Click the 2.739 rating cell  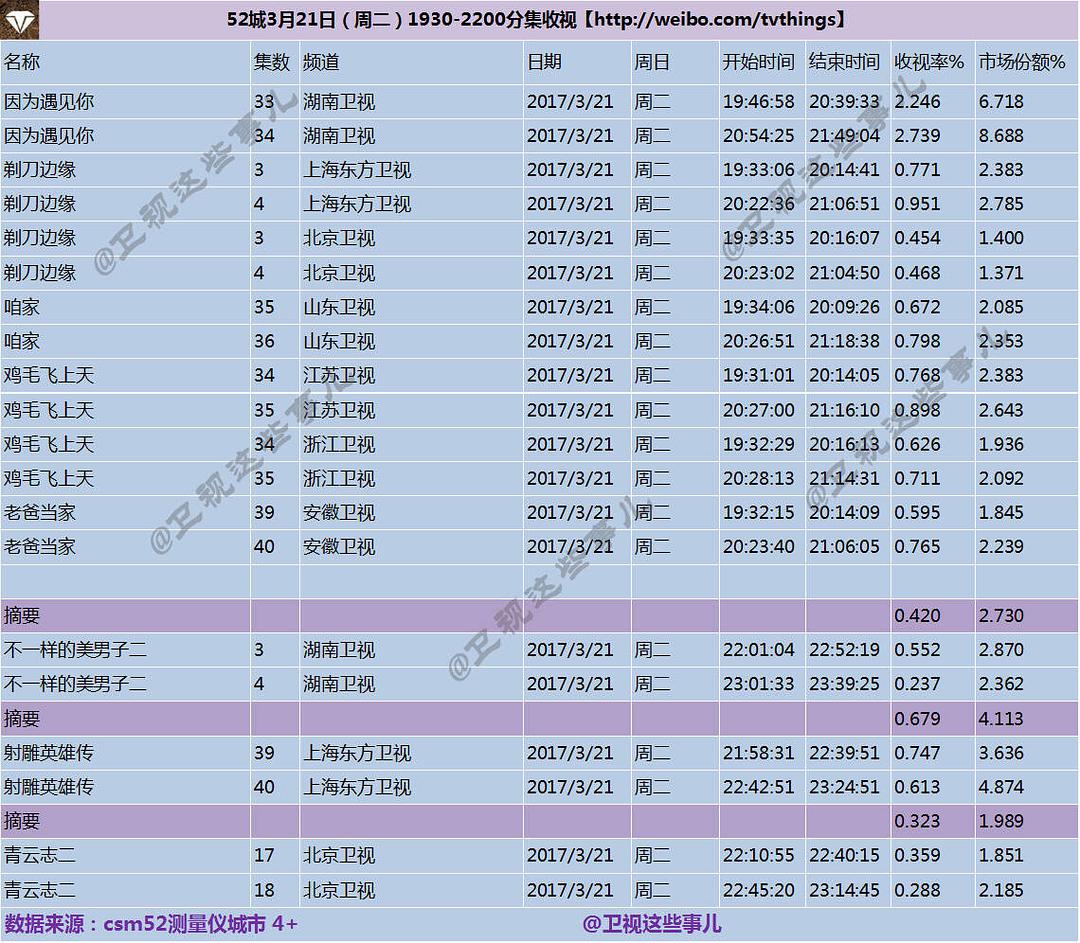(x=918, y=136)
